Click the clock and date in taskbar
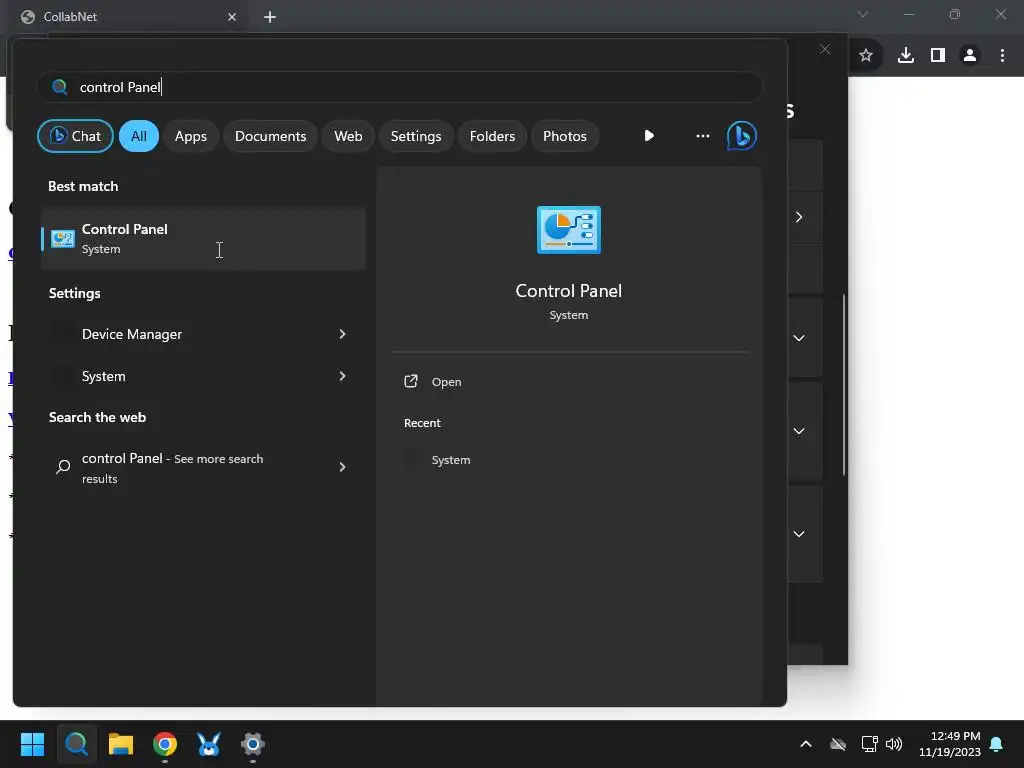This screenshot has height=768, width=1024. tap(950, 744)
